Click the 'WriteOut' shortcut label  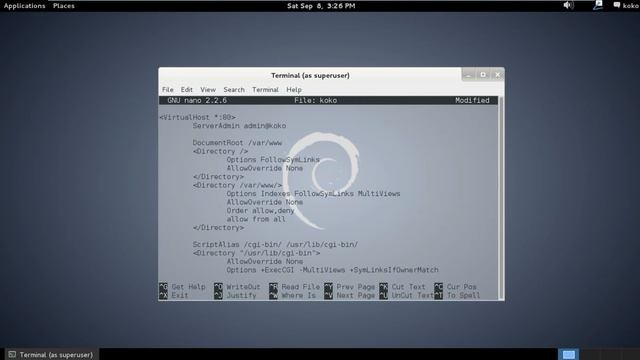pos(243,287)
